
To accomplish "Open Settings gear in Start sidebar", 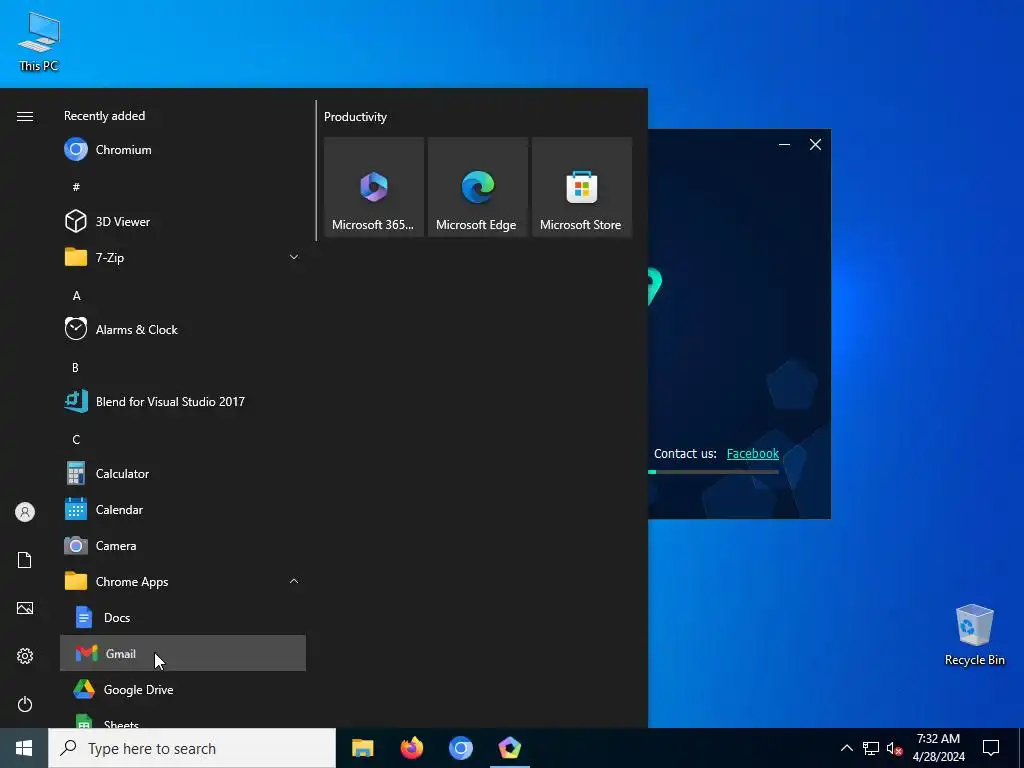I will pyautogui.click(x=25, y=656).
